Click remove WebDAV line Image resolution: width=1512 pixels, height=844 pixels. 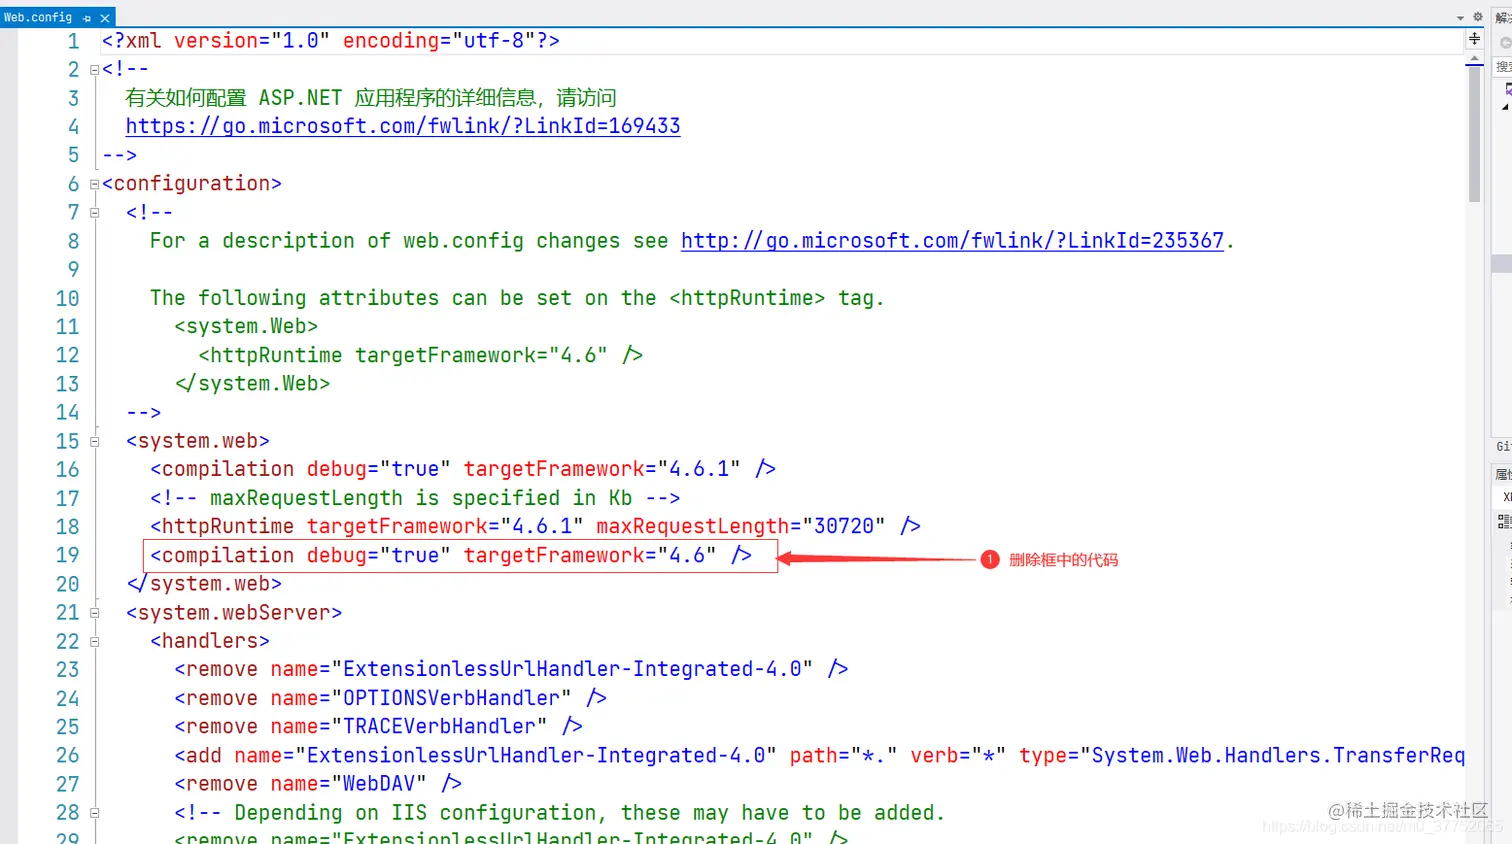318,784
